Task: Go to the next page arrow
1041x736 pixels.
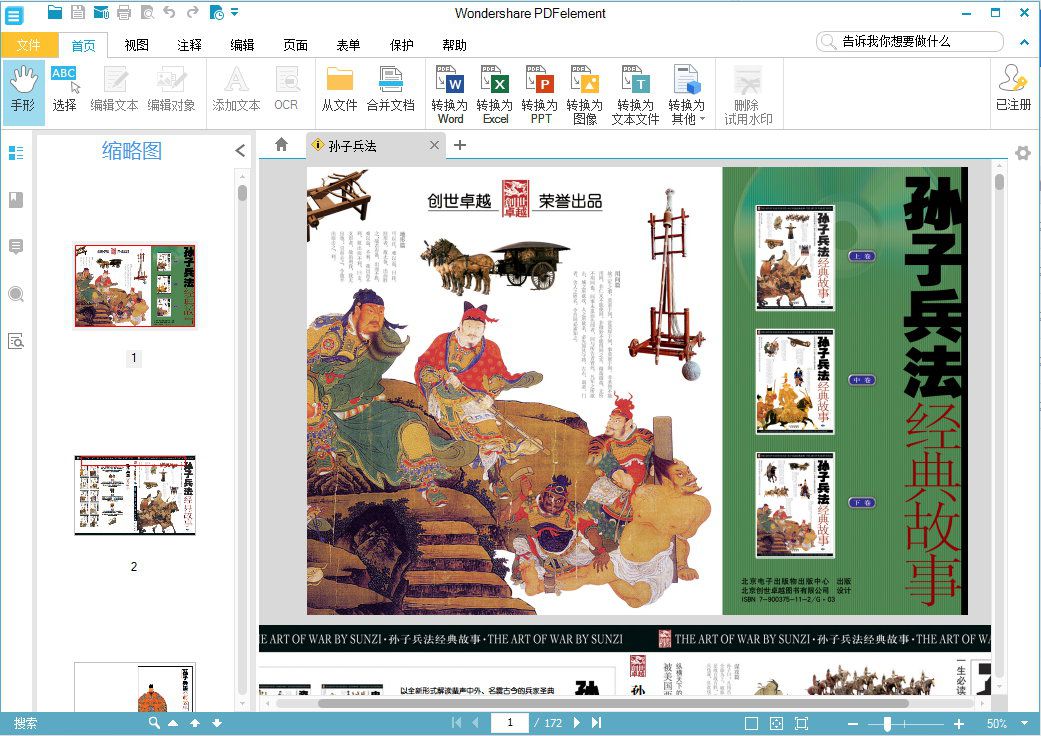Action: pyautogui.click(x=576, y=723)
